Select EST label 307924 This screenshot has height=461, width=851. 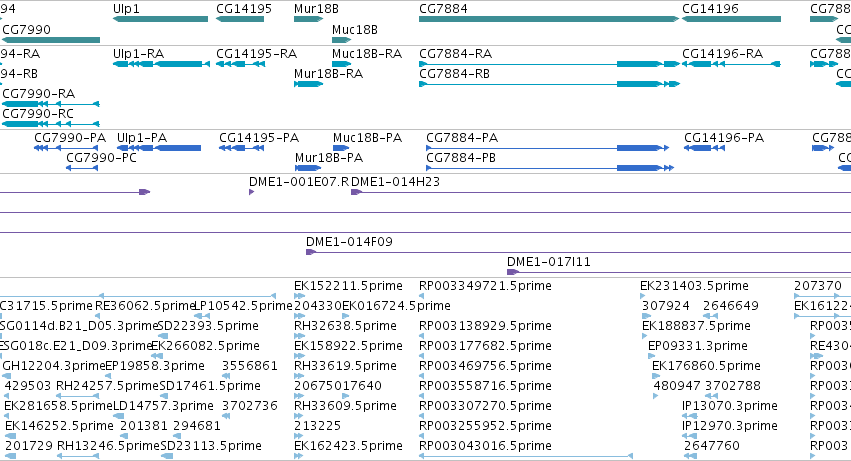tap(666, 306)
